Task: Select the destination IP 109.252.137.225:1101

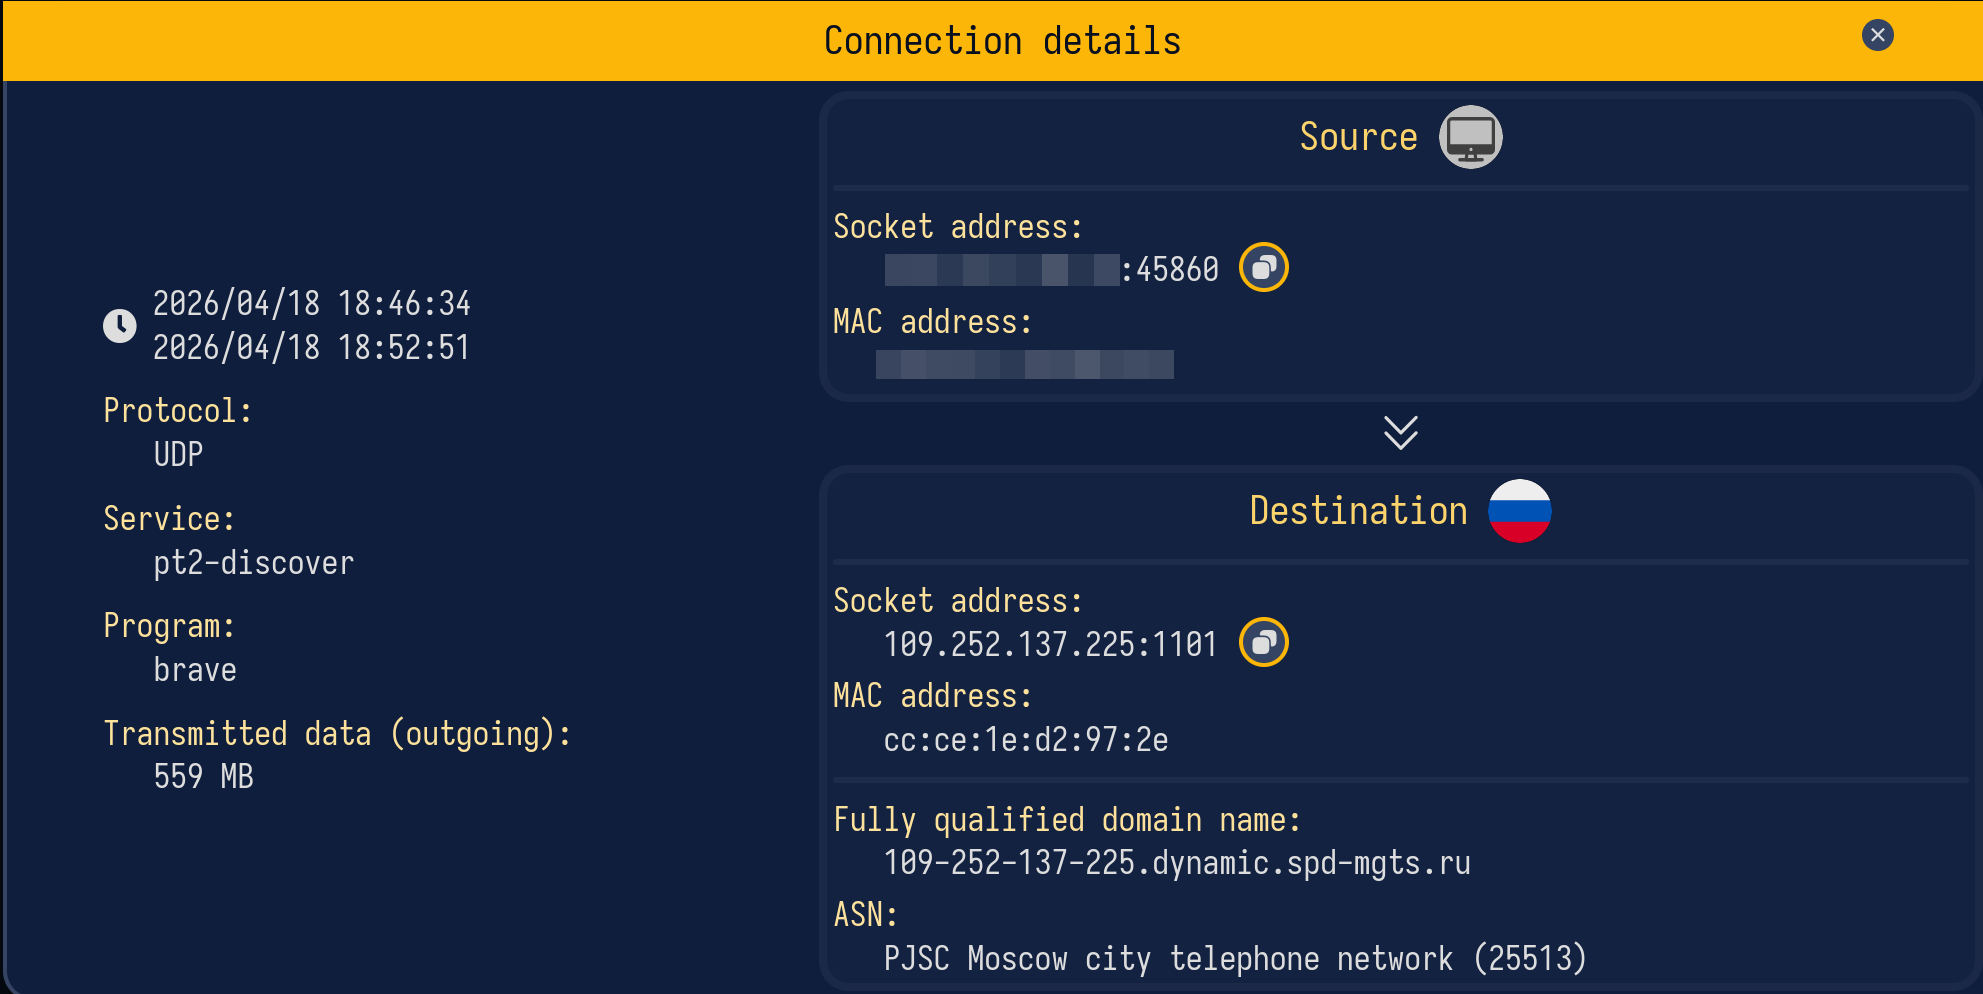Action: (1050, 644)
